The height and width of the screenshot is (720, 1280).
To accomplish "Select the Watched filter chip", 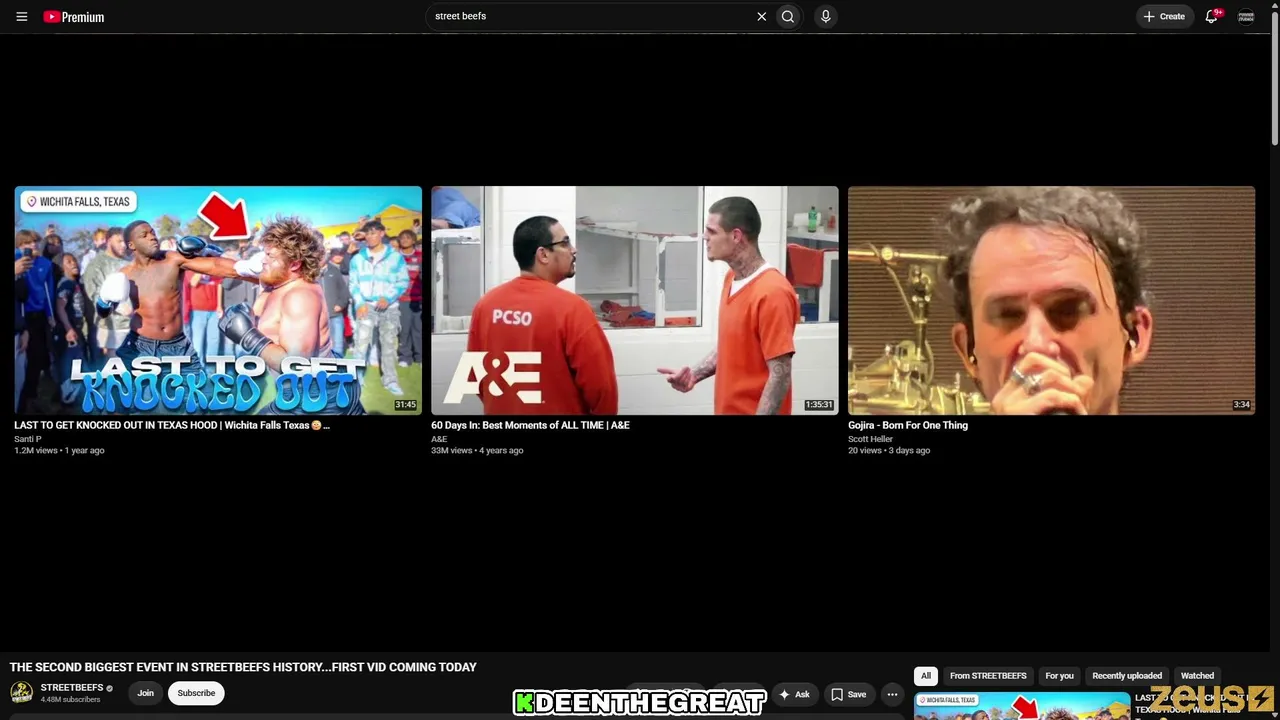I will coord(1197,676).
